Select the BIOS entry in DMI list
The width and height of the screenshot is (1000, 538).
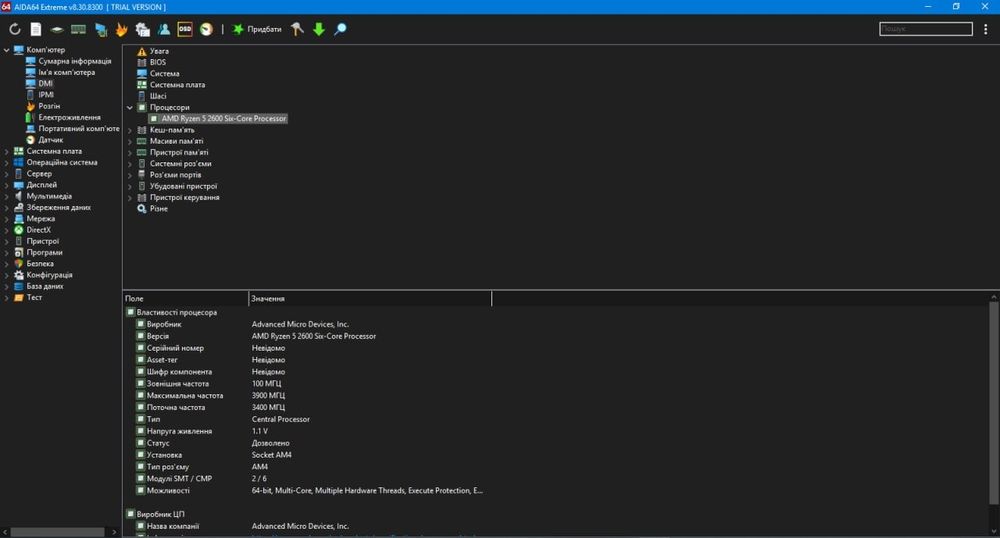[x=158, y=62]
